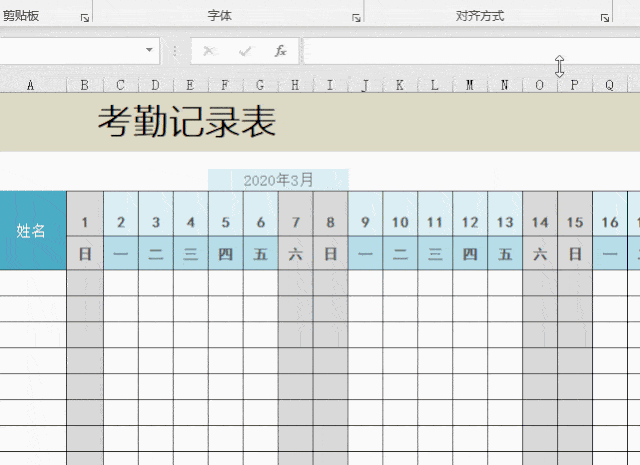Image resolution: width=640 pixels, height=465 pixels.
Task: Click weekday 六 under day 7
Action: pyautogui.click(x=296, y=254)
